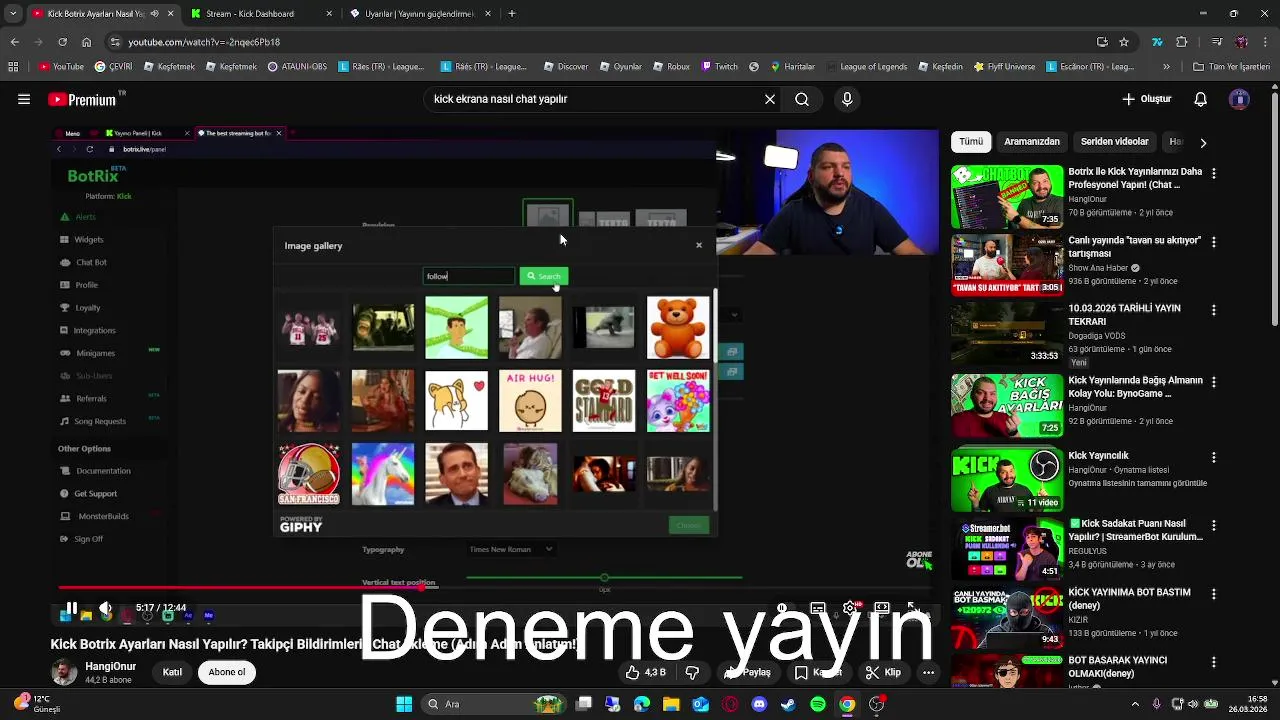
Task: Open Steam from the taskbar
Action: pyautogui.click(x=788, y=704)
